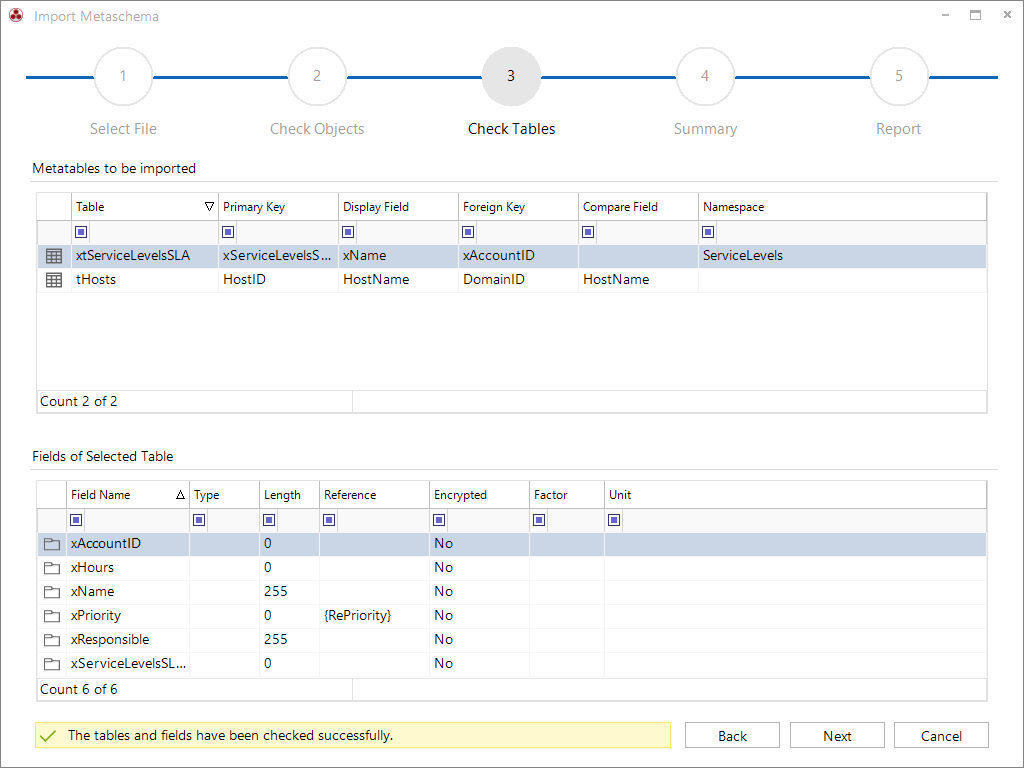This screenshot has height=768, width=1024.
Task: Sort by the Table column header
Action: [144, 207]
